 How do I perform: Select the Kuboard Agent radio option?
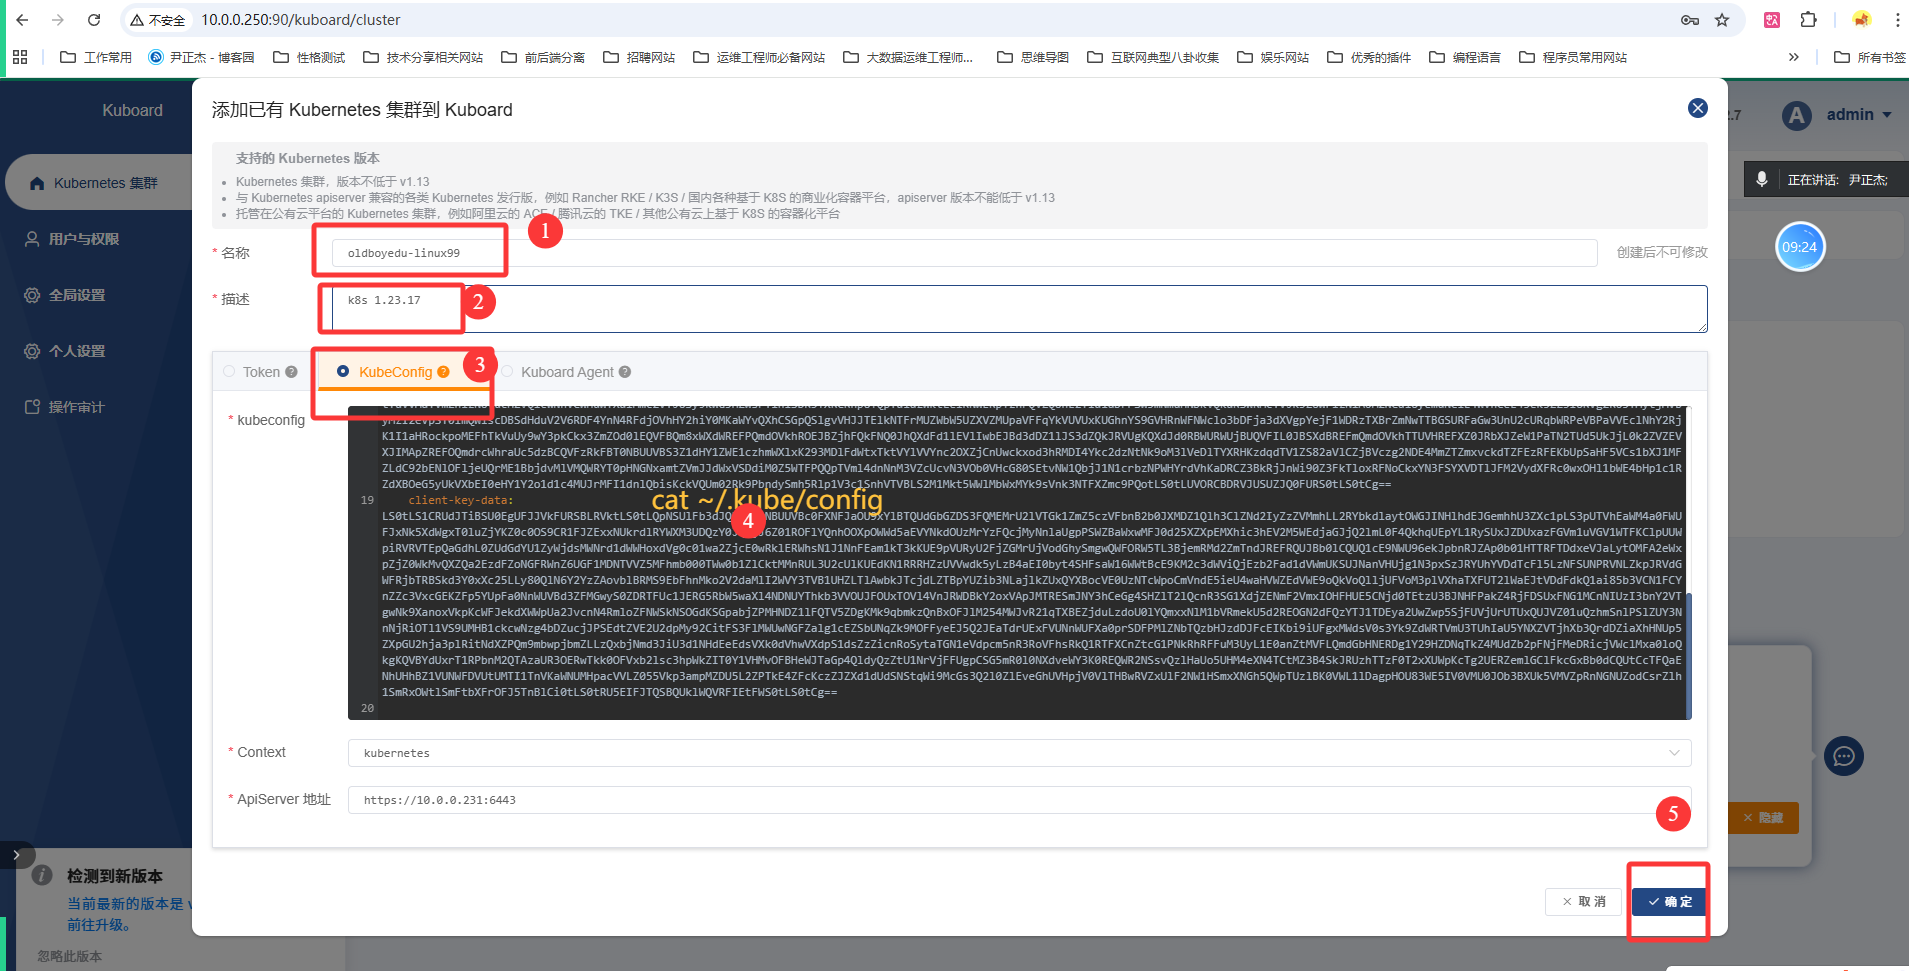point(507,372)
